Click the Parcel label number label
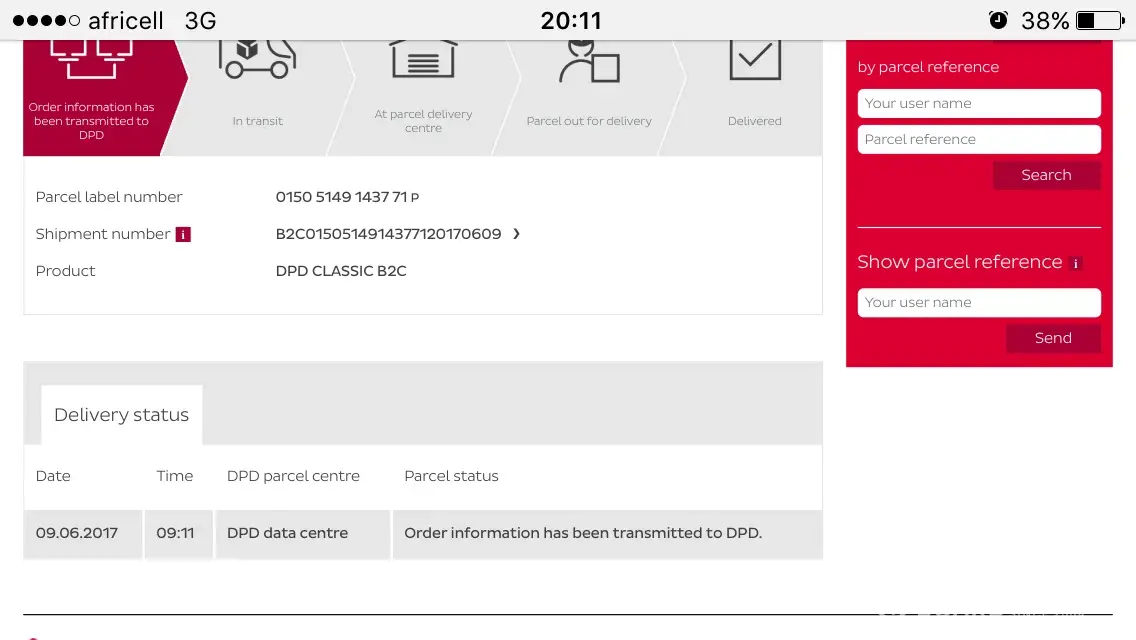Image resolution: width=1136 pixels, height=640 pixels. (x=109, y=197)
